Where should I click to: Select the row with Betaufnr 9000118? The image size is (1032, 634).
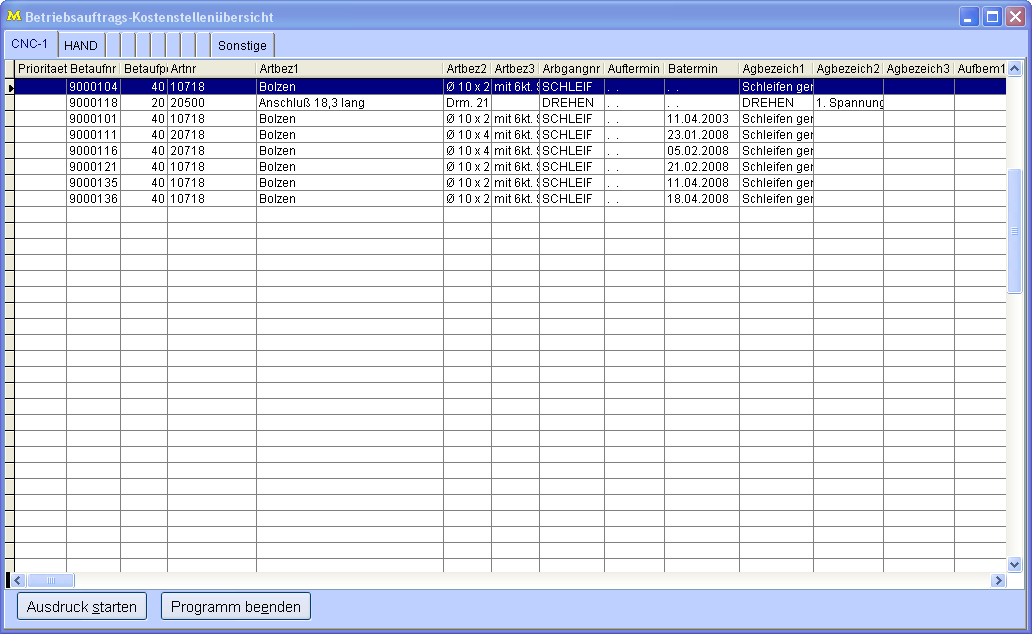[x=93, y=103]
